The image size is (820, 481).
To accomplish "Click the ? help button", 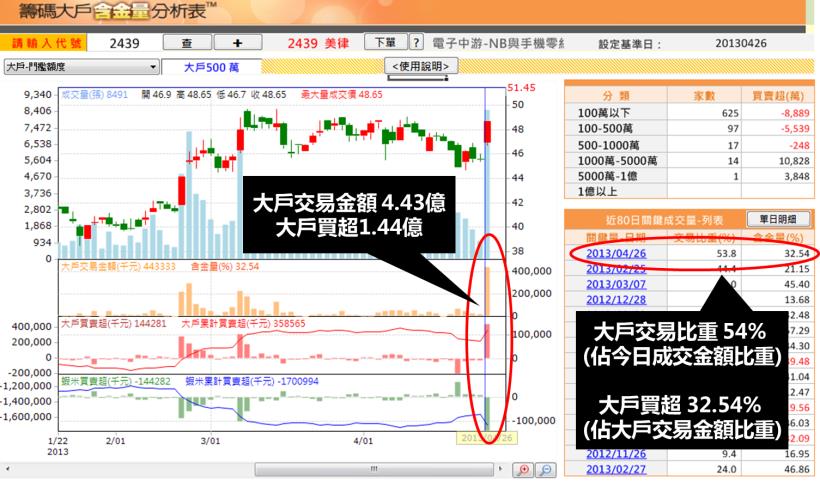I will pyautogui.click(x=416, y=42).
